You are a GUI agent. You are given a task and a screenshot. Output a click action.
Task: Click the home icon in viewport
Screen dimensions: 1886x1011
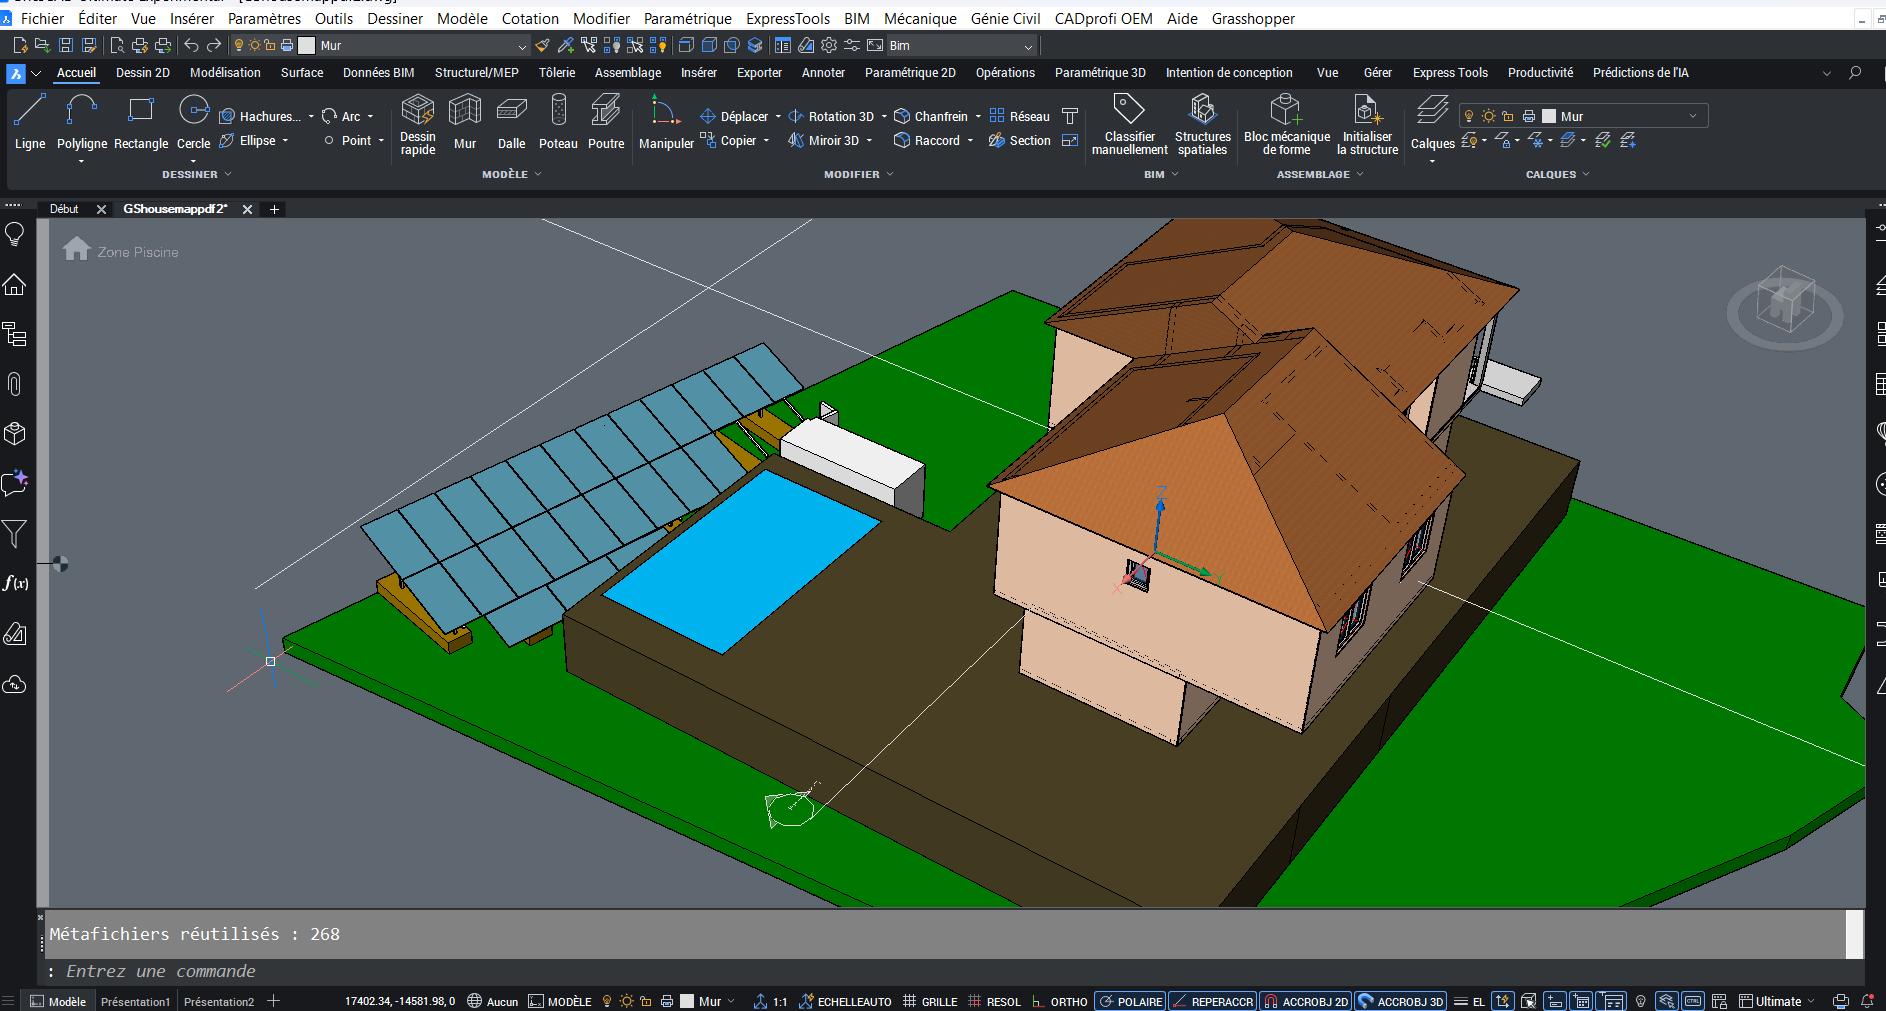tap(76, 249)
